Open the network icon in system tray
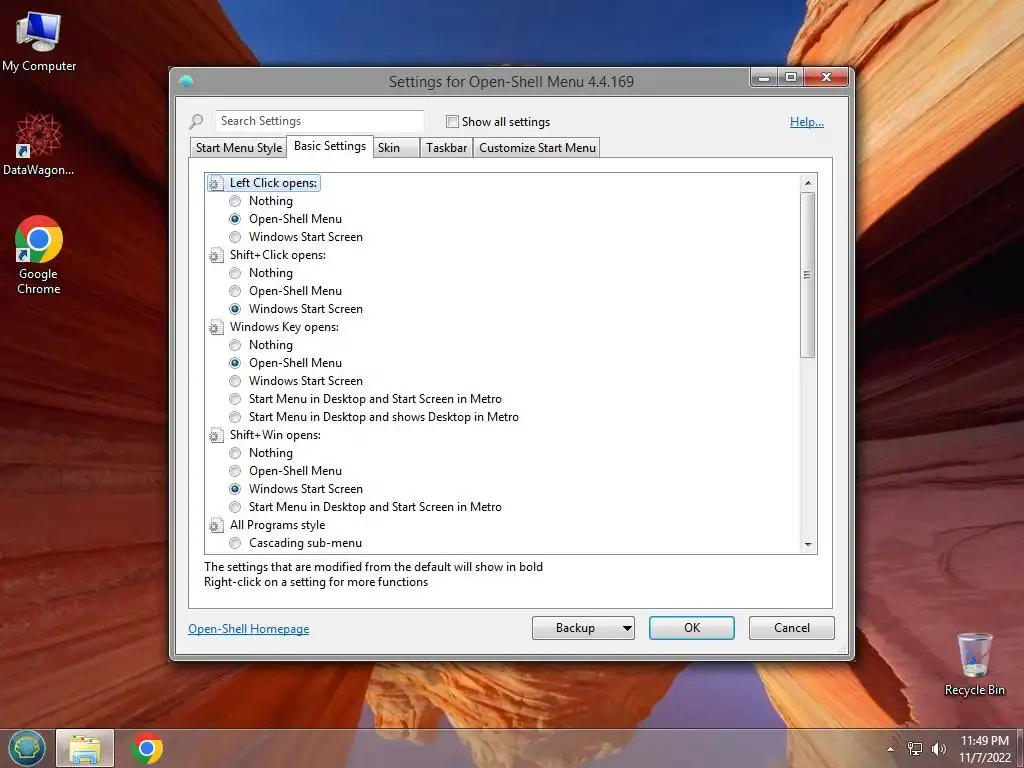The image size is (1024, 768). (915, 749)
